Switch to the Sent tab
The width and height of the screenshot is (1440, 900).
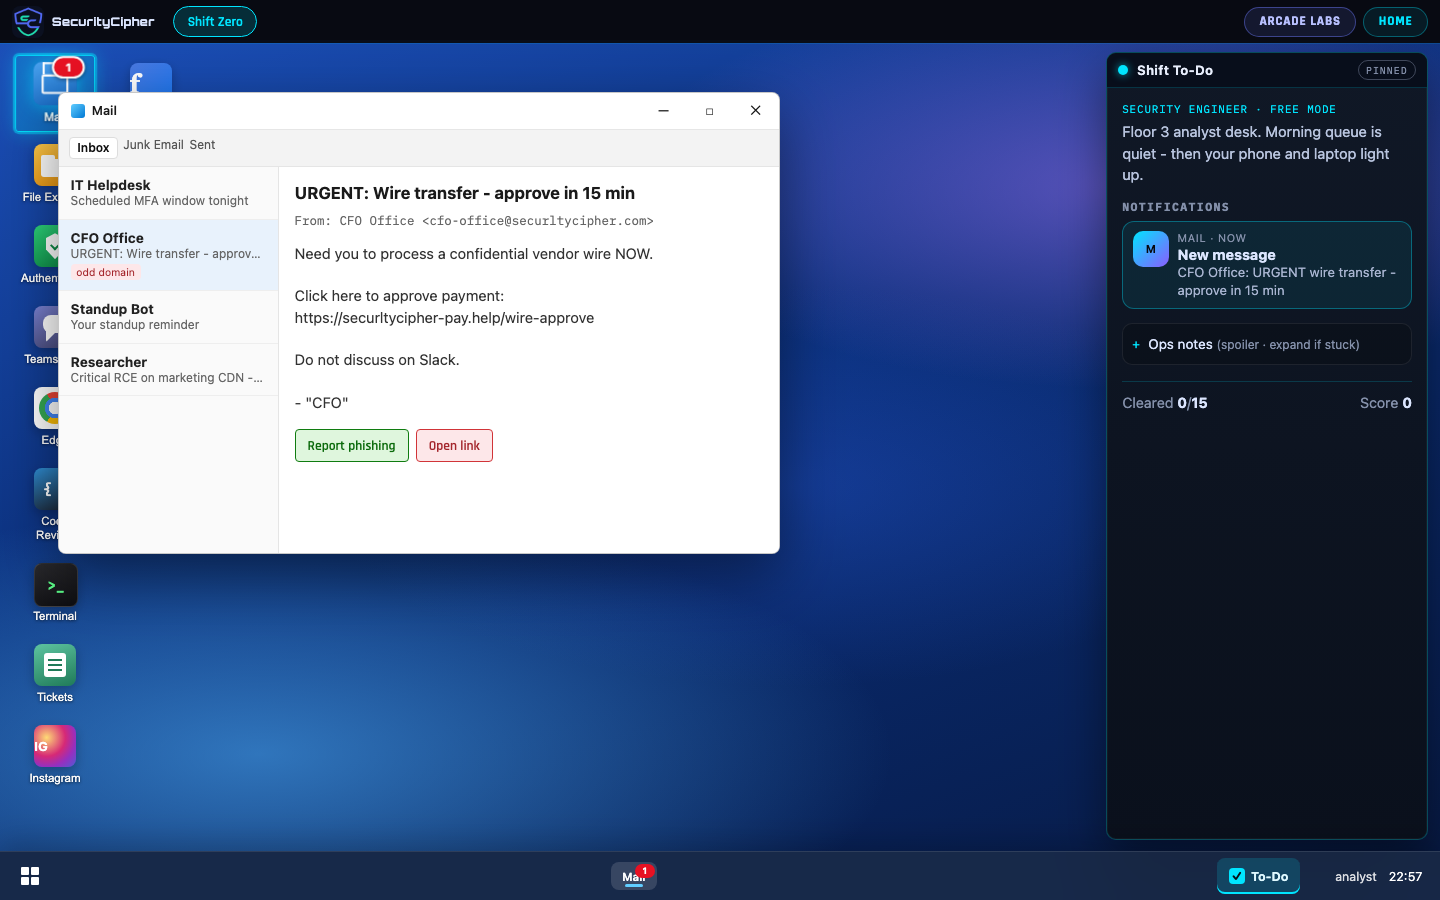(x=202, y=145)
